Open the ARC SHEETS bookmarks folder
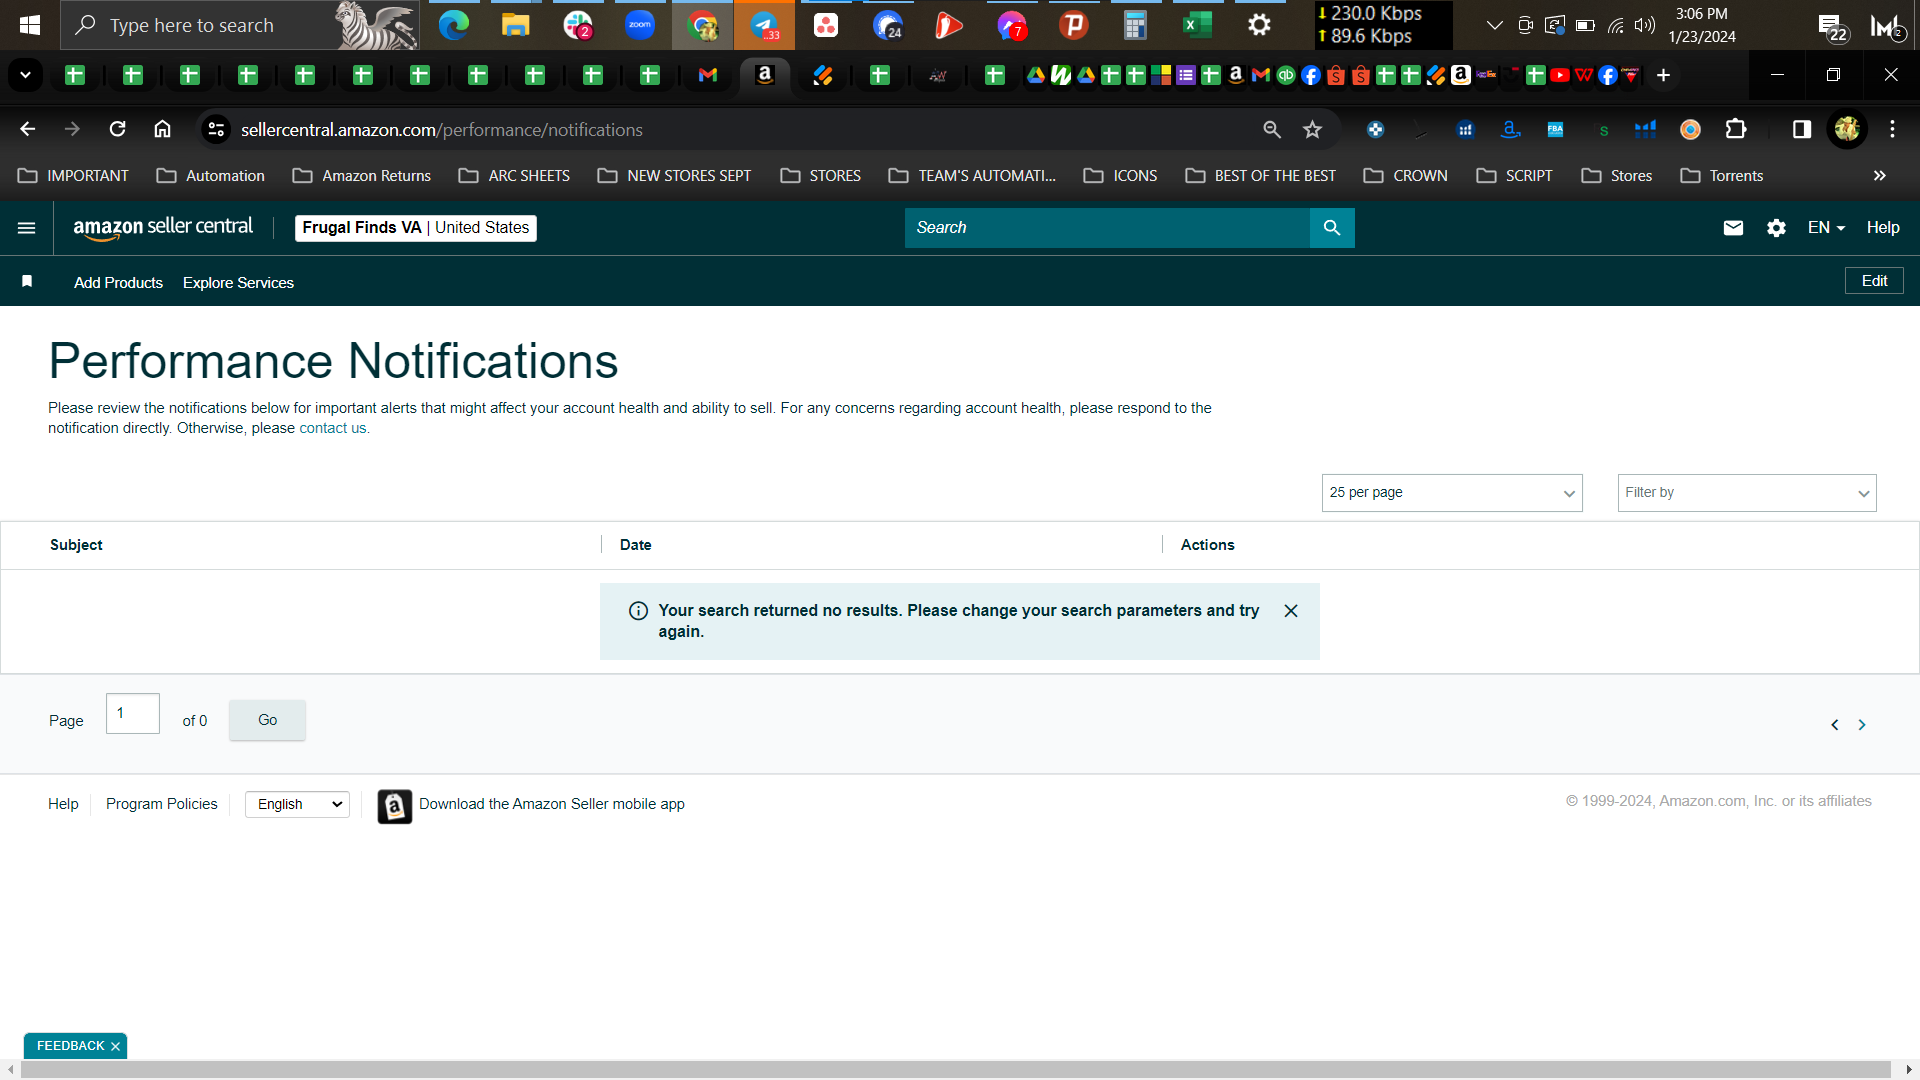 [514, 175]
